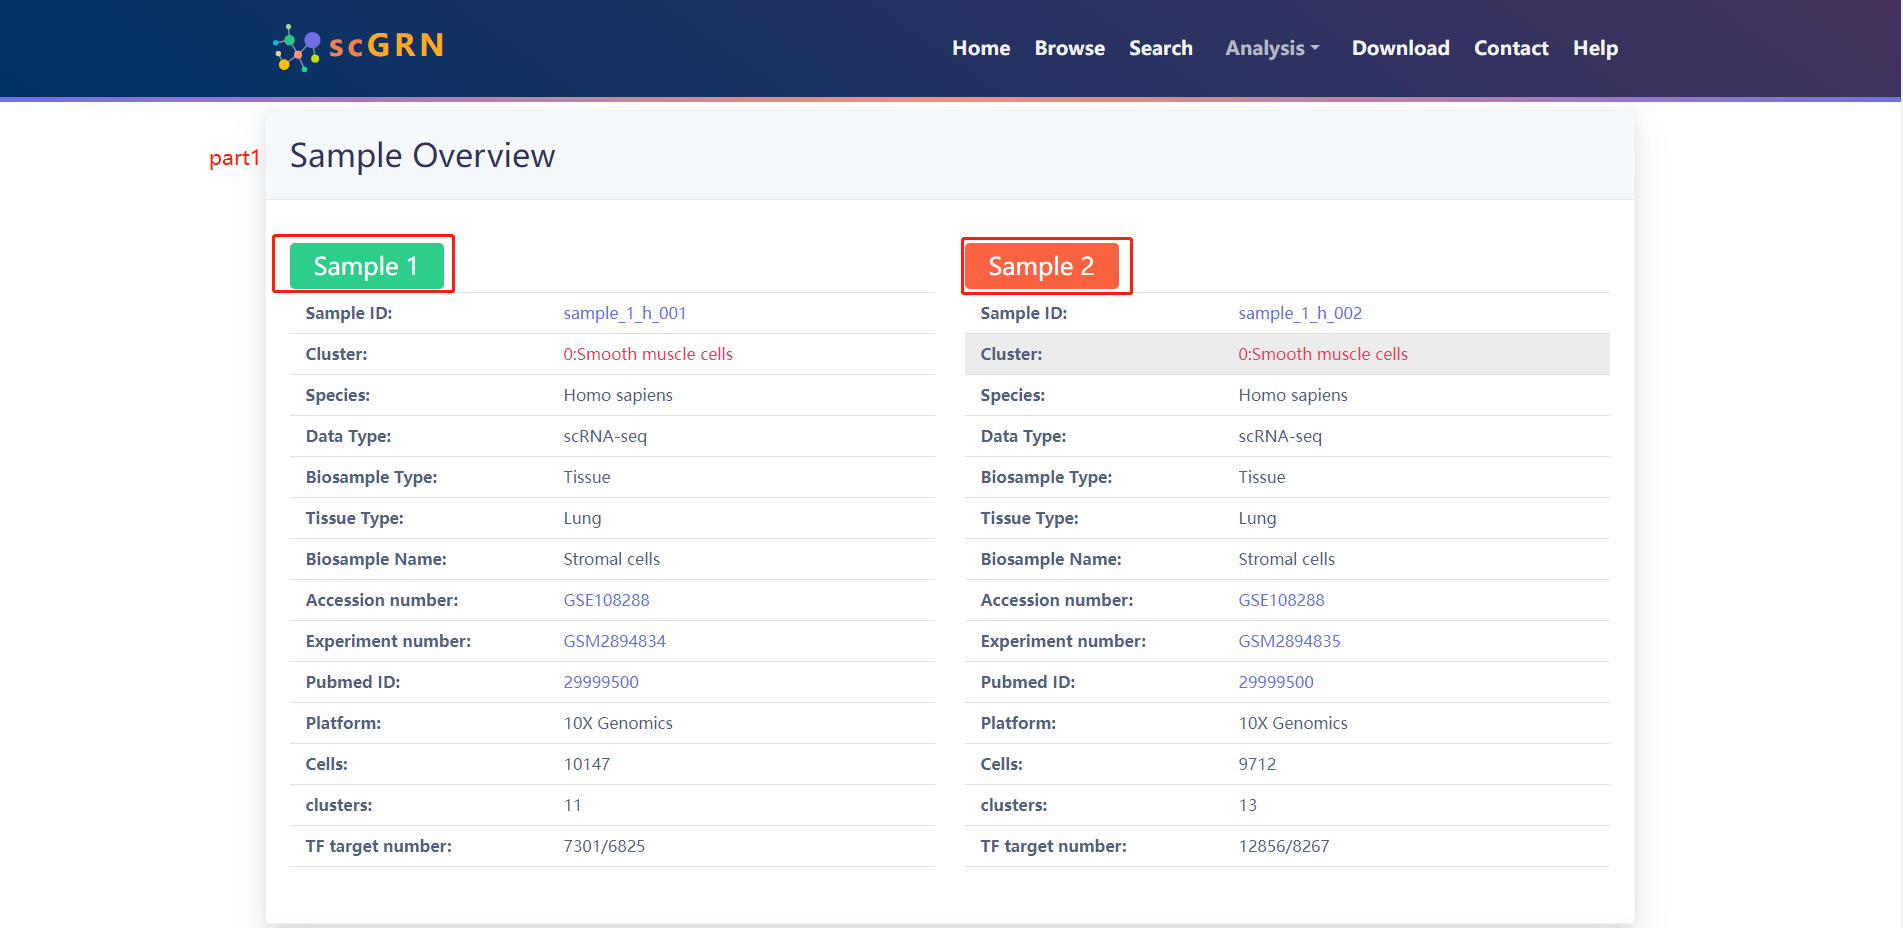Open Sample 2 accession GSE108288
1903x928 pixels.
(1281, 600)
